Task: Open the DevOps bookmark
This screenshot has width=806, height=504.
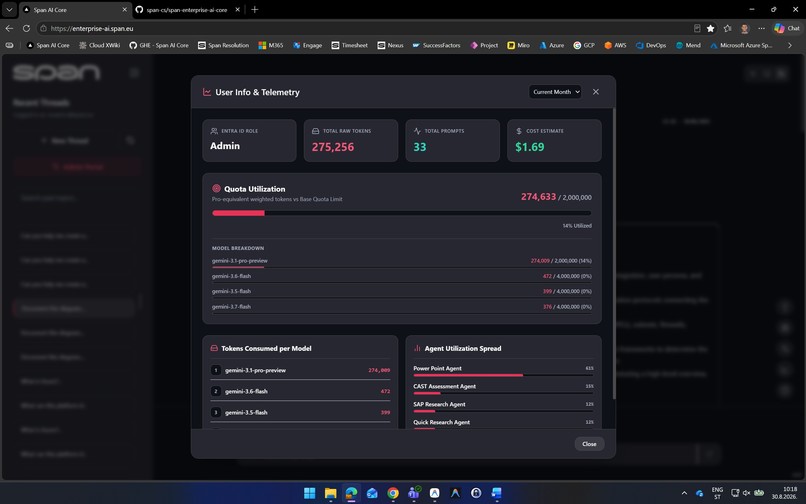Action: click(651, 45)
